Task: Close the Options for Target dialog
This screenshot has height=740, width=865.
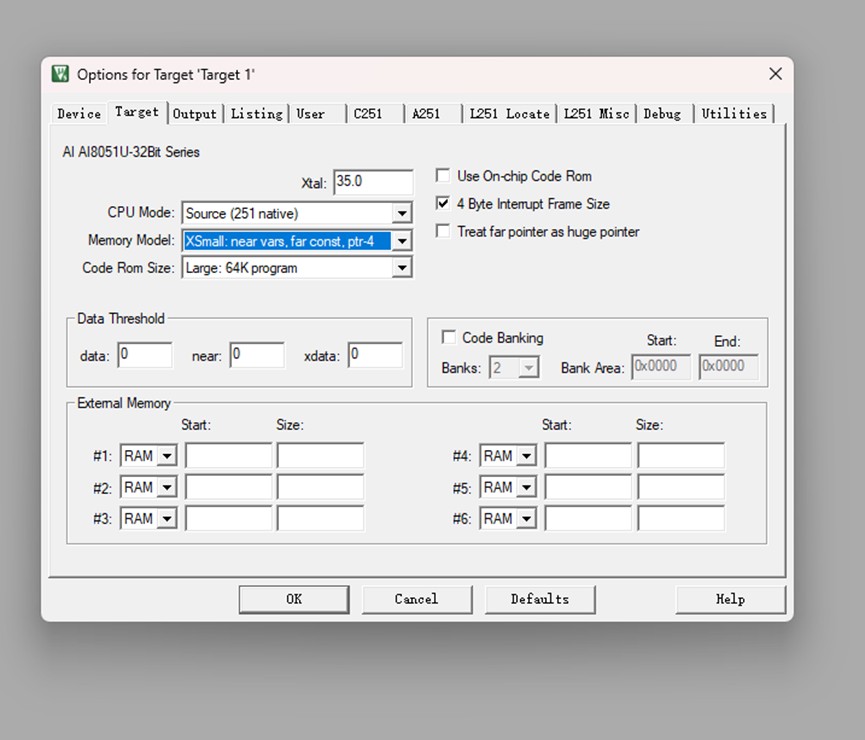Action: [x=775, y=74]
